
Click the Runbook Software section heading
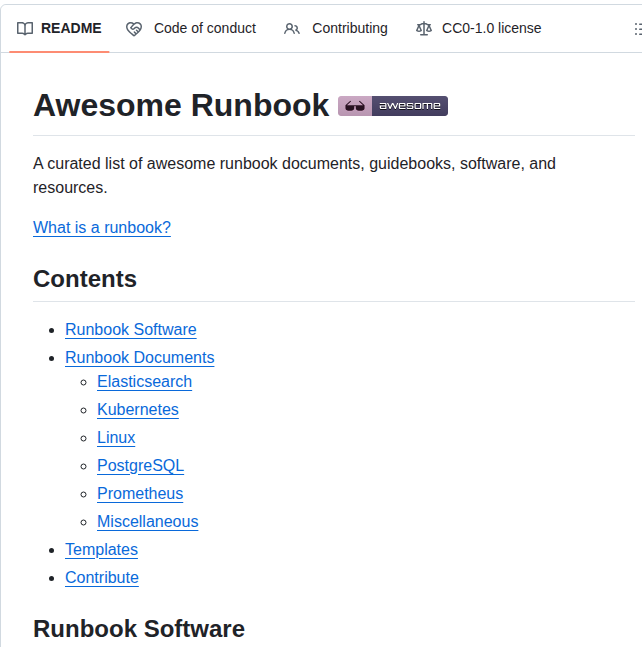point(139,629)
